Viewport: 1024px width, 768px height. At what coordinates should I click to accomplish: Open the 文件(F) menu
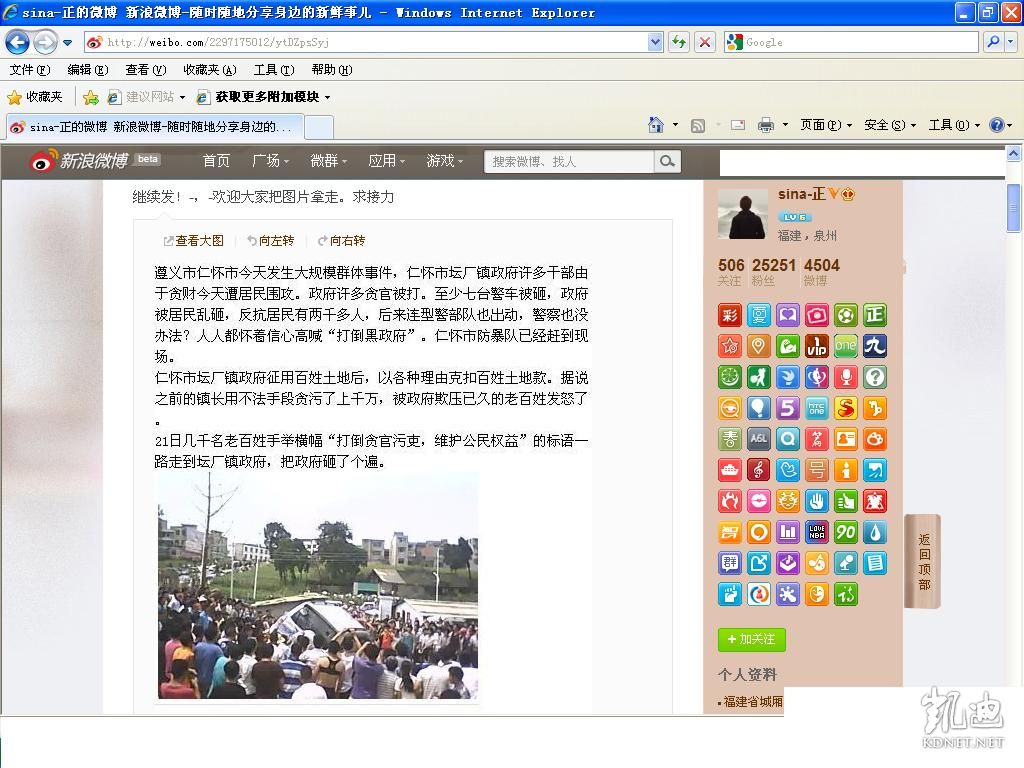click(29, 70)
